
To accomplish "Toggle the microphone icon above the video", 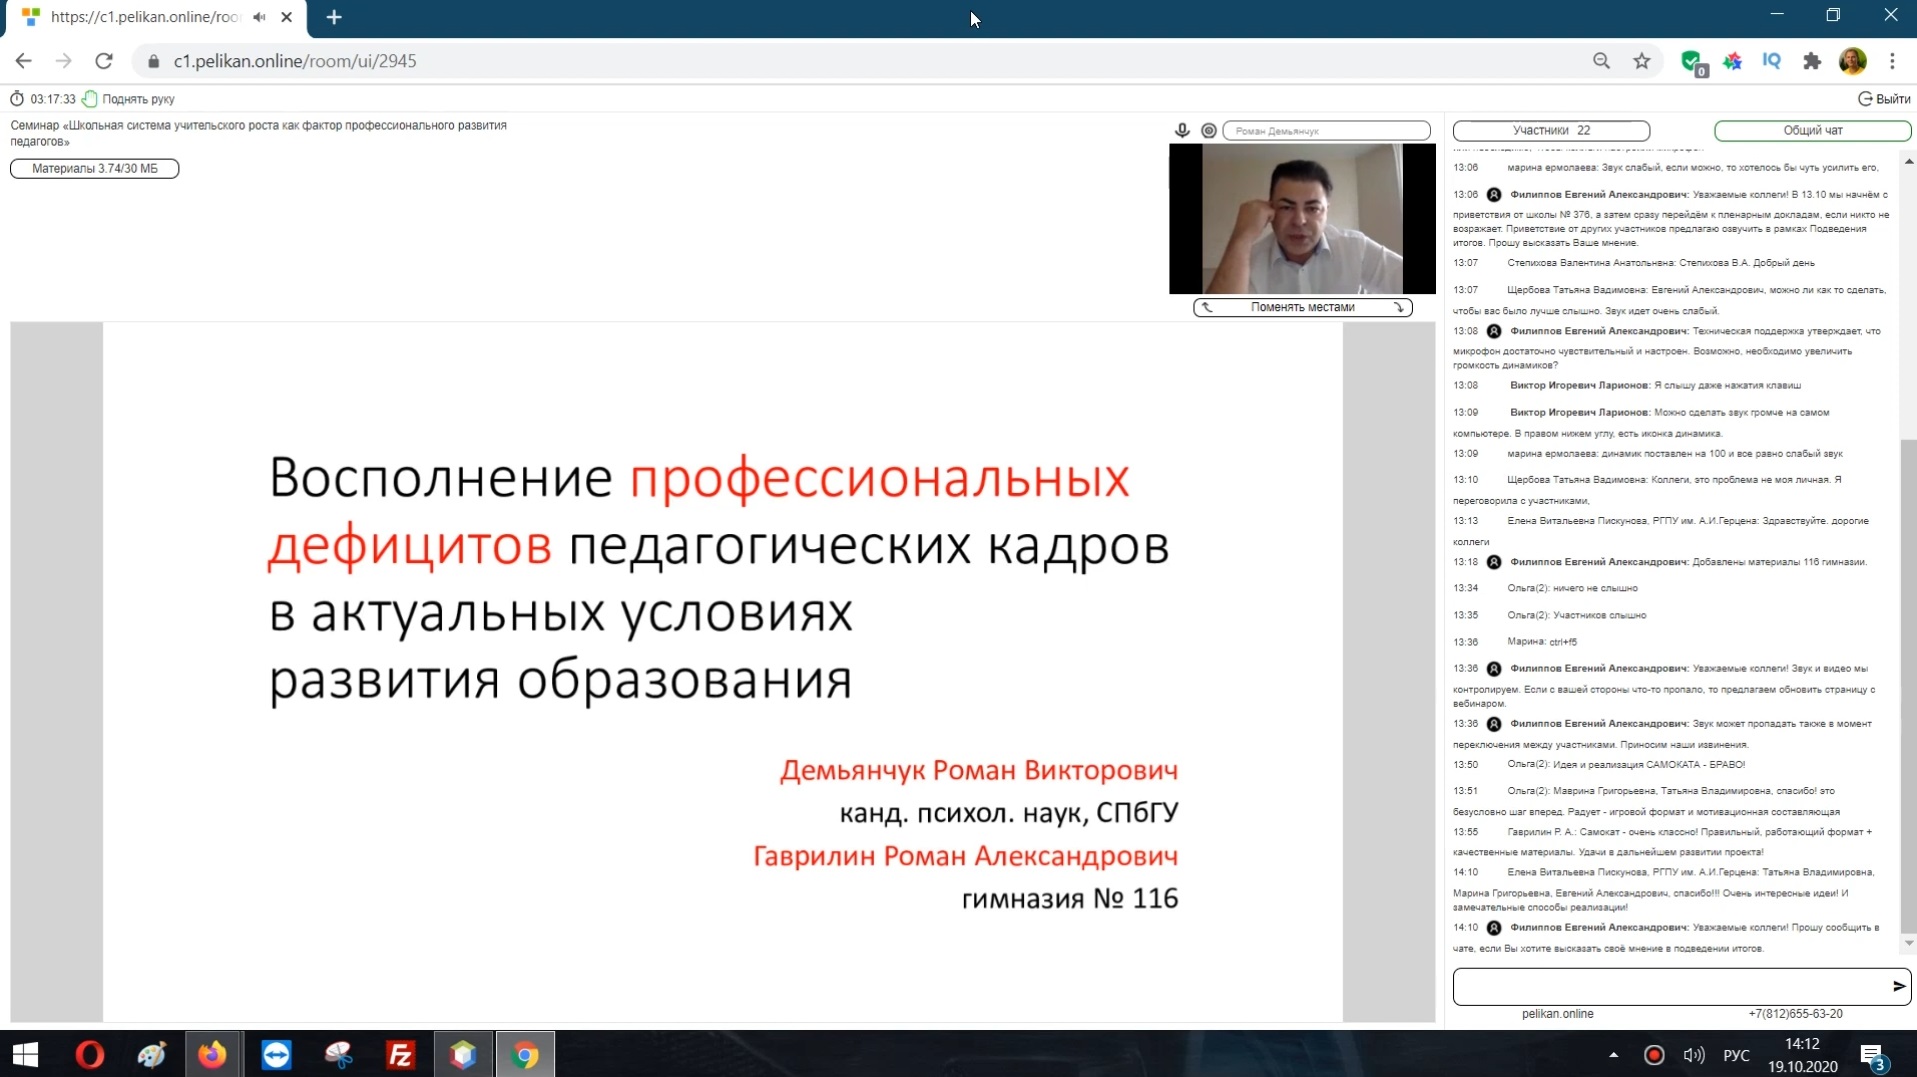I will [x=1182, y=130].
